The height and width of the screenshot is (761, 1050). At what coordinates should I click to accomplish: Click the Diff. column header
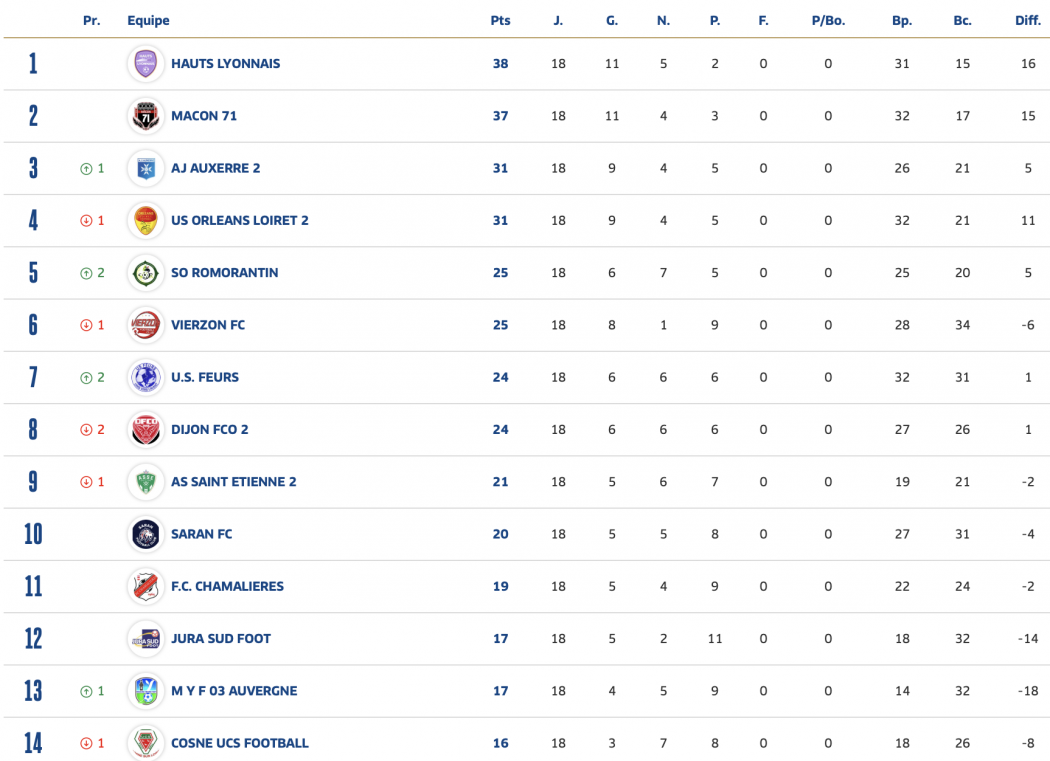tap(1028, 21)
